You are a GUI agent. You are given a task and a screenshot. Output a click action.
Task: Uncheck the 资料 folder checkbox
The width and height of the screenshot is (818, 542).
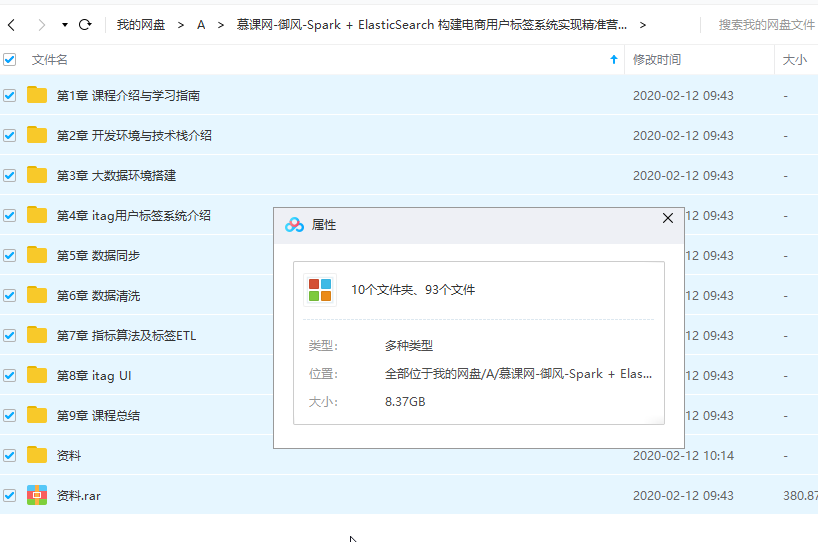(x=9, y=455)
